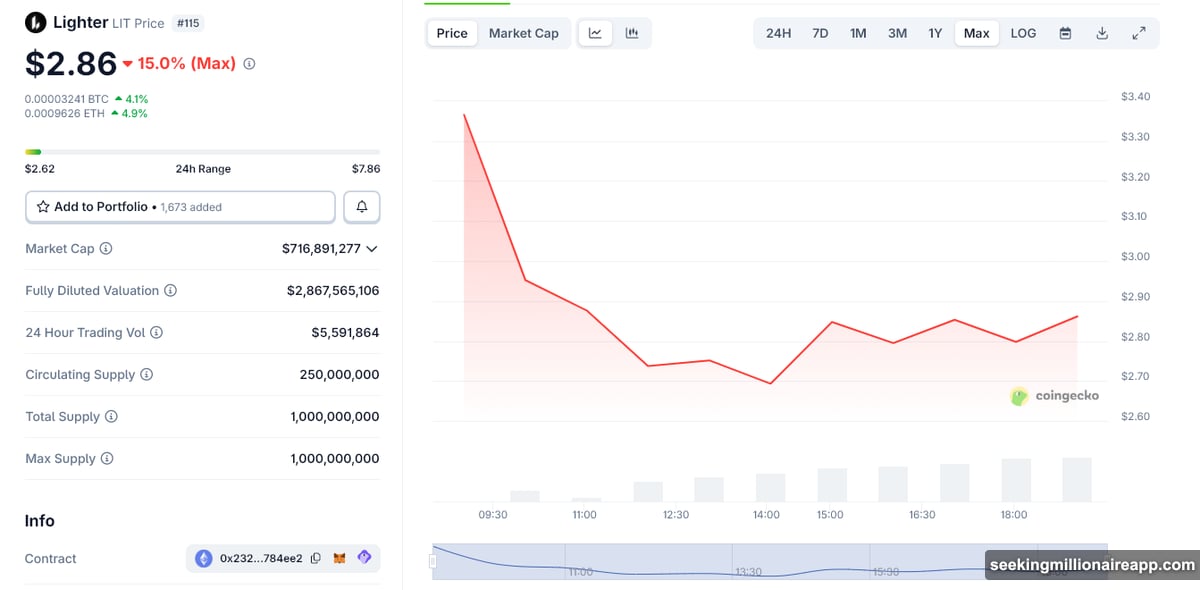This screenshot has width=1200, height=590.
Task: Copy the contract address icon
Action: (x=315, y=558)
